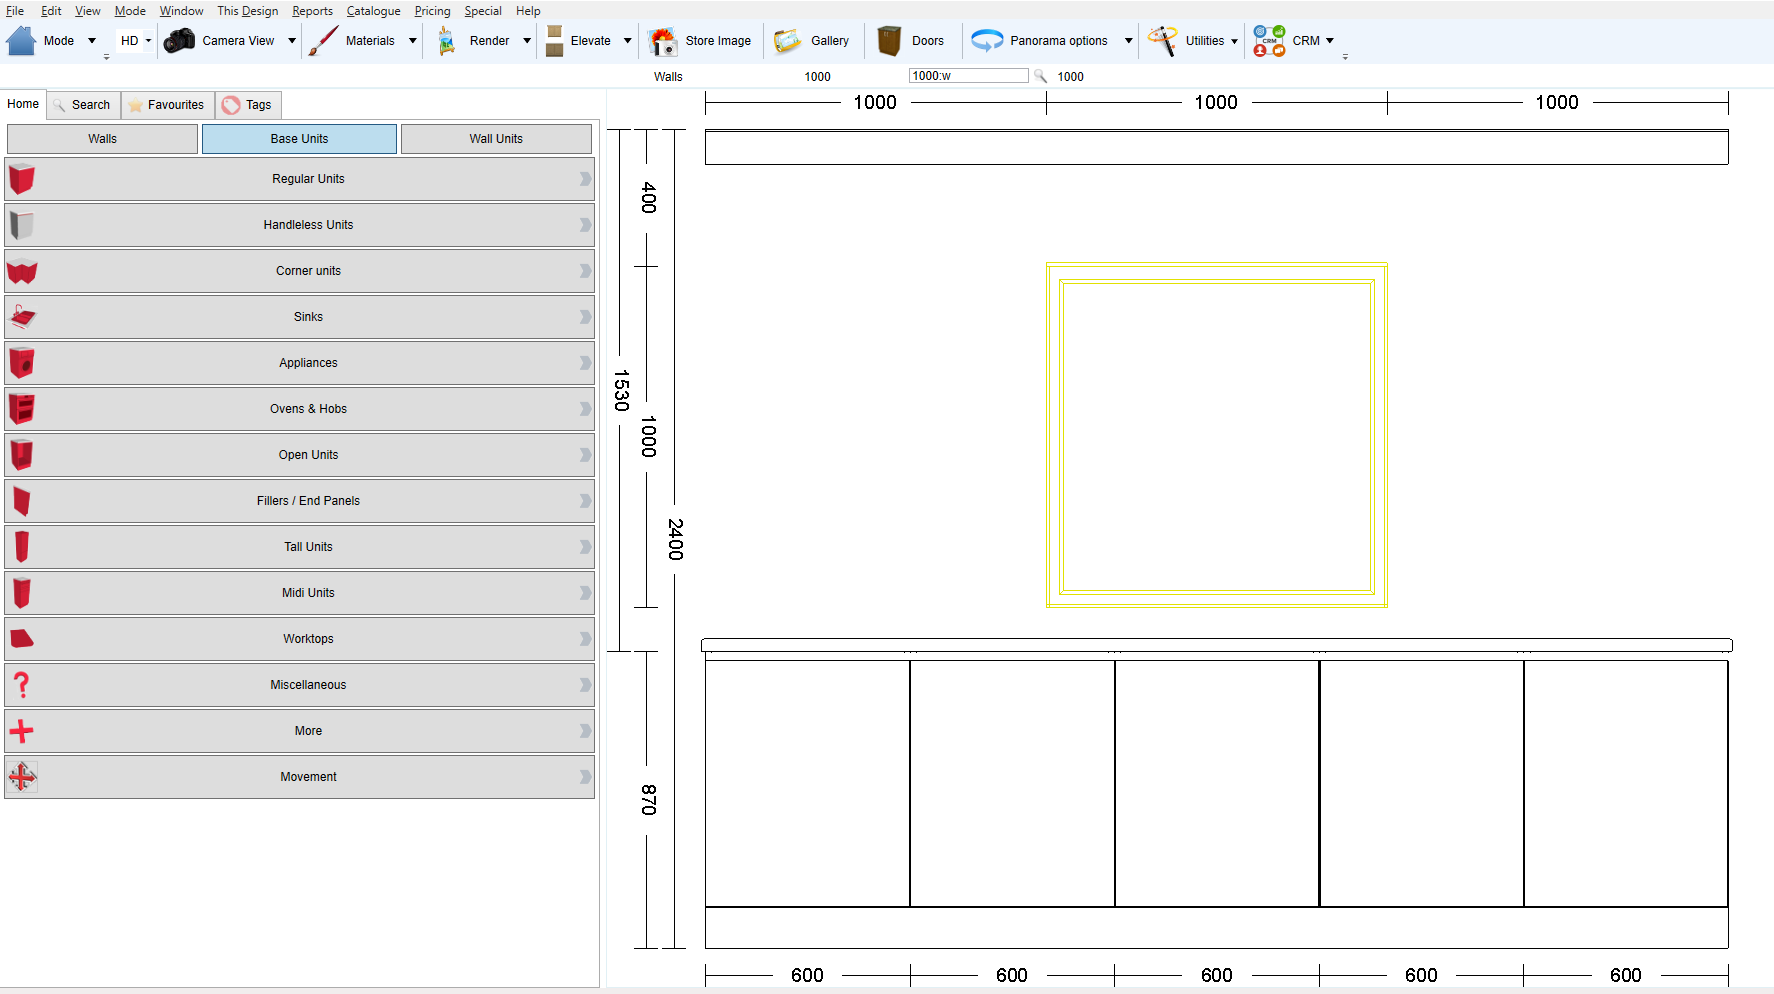1774x994 pixels.
Task: Select the yellow highlighted window in the elevation
Action: [x=1216, y=434]
